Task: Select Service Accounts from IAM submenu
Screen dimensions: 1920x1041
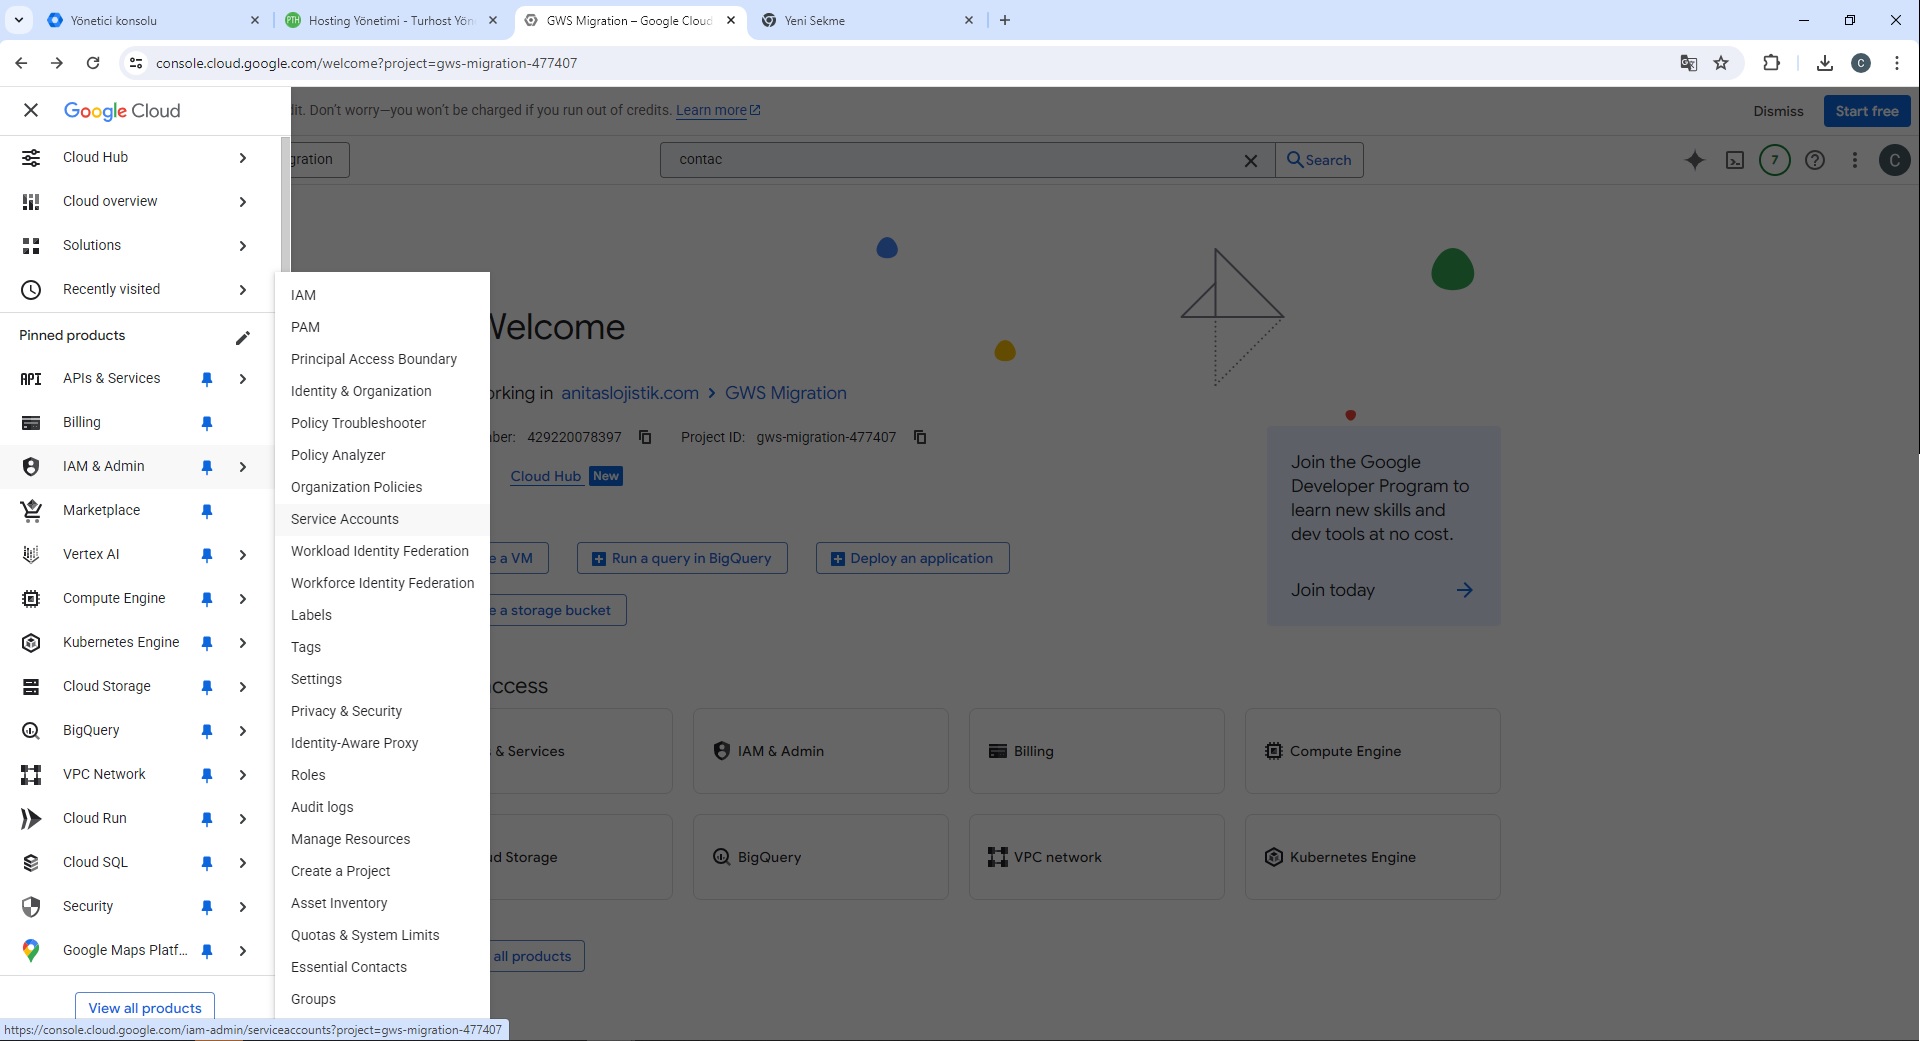Action: pyautogui.click(x=345, y=519)
